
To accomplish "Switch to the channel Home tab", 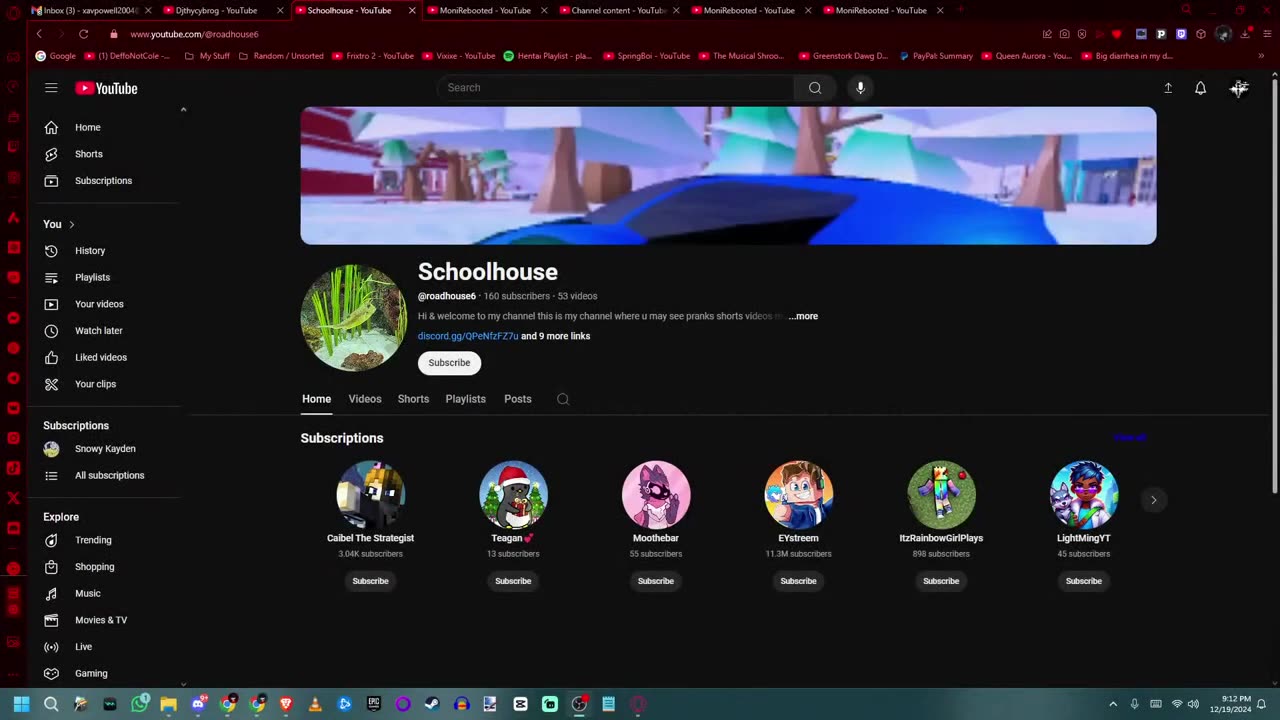I will click(316, 399).
